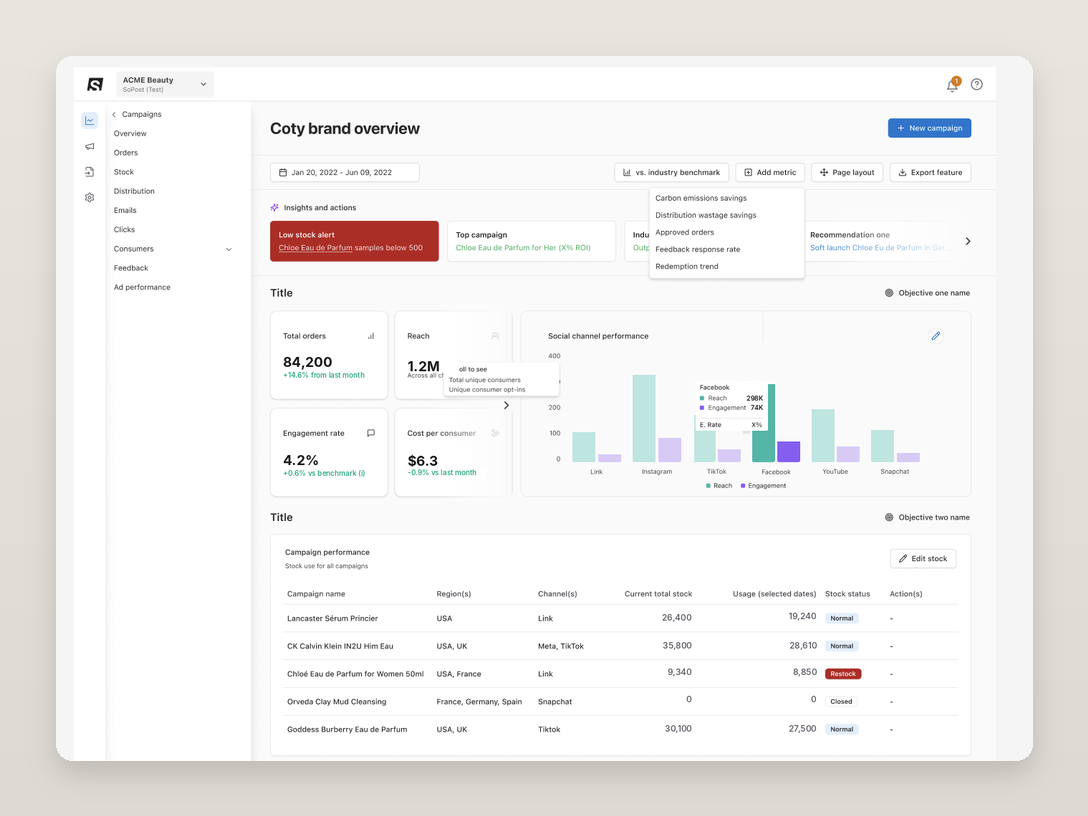Click the Low stock alert card
The height and width of the screenshot is (816, 1088).
click(354, 241)
